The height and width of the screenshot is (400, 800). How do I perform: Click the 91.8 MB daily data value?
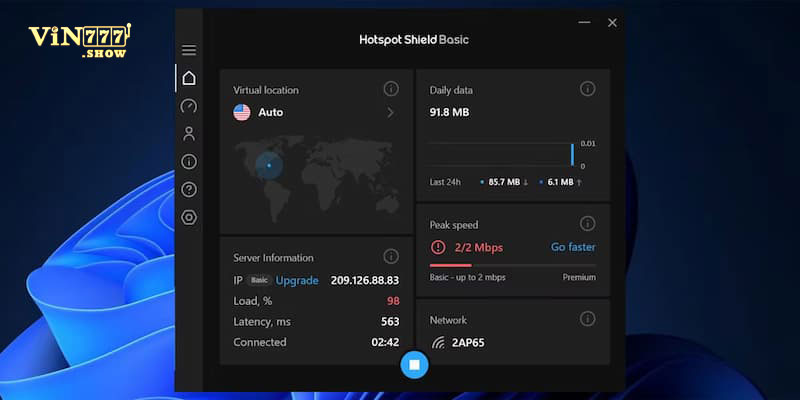[x=449, y=112]
